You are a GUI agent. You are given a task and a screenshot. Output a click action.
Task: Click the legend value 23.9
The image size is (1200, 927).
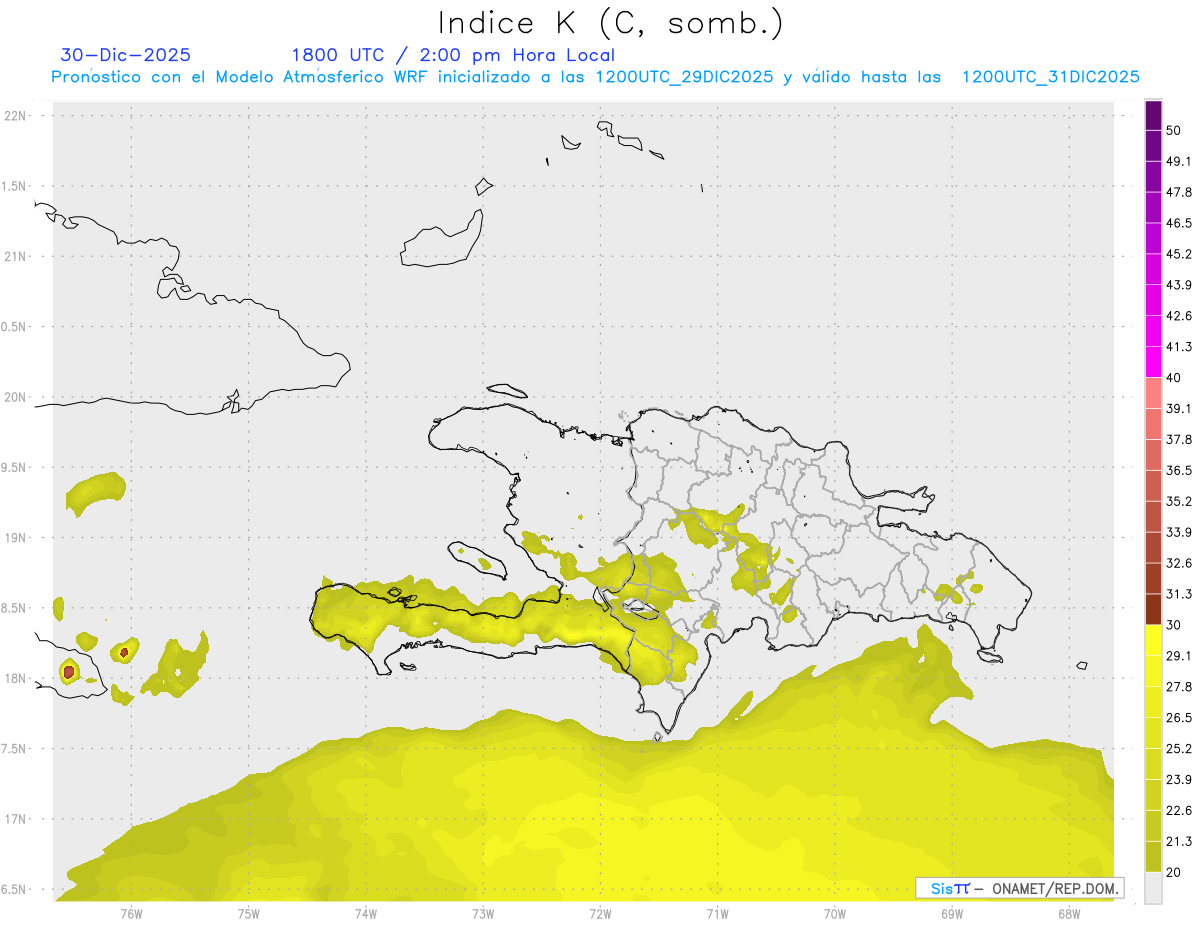click(1179, 780)
